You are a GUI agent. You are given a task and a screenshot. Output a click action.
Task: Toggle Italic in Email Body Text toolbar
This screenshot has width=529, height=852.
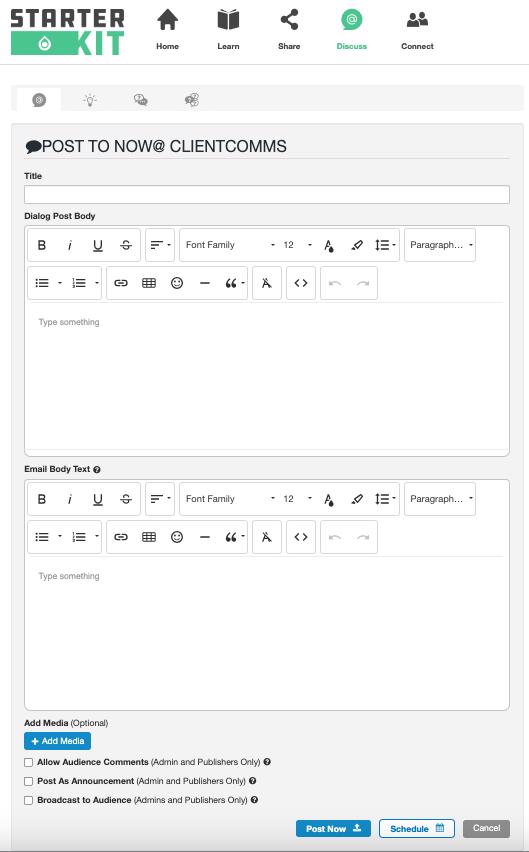point(70,499)
